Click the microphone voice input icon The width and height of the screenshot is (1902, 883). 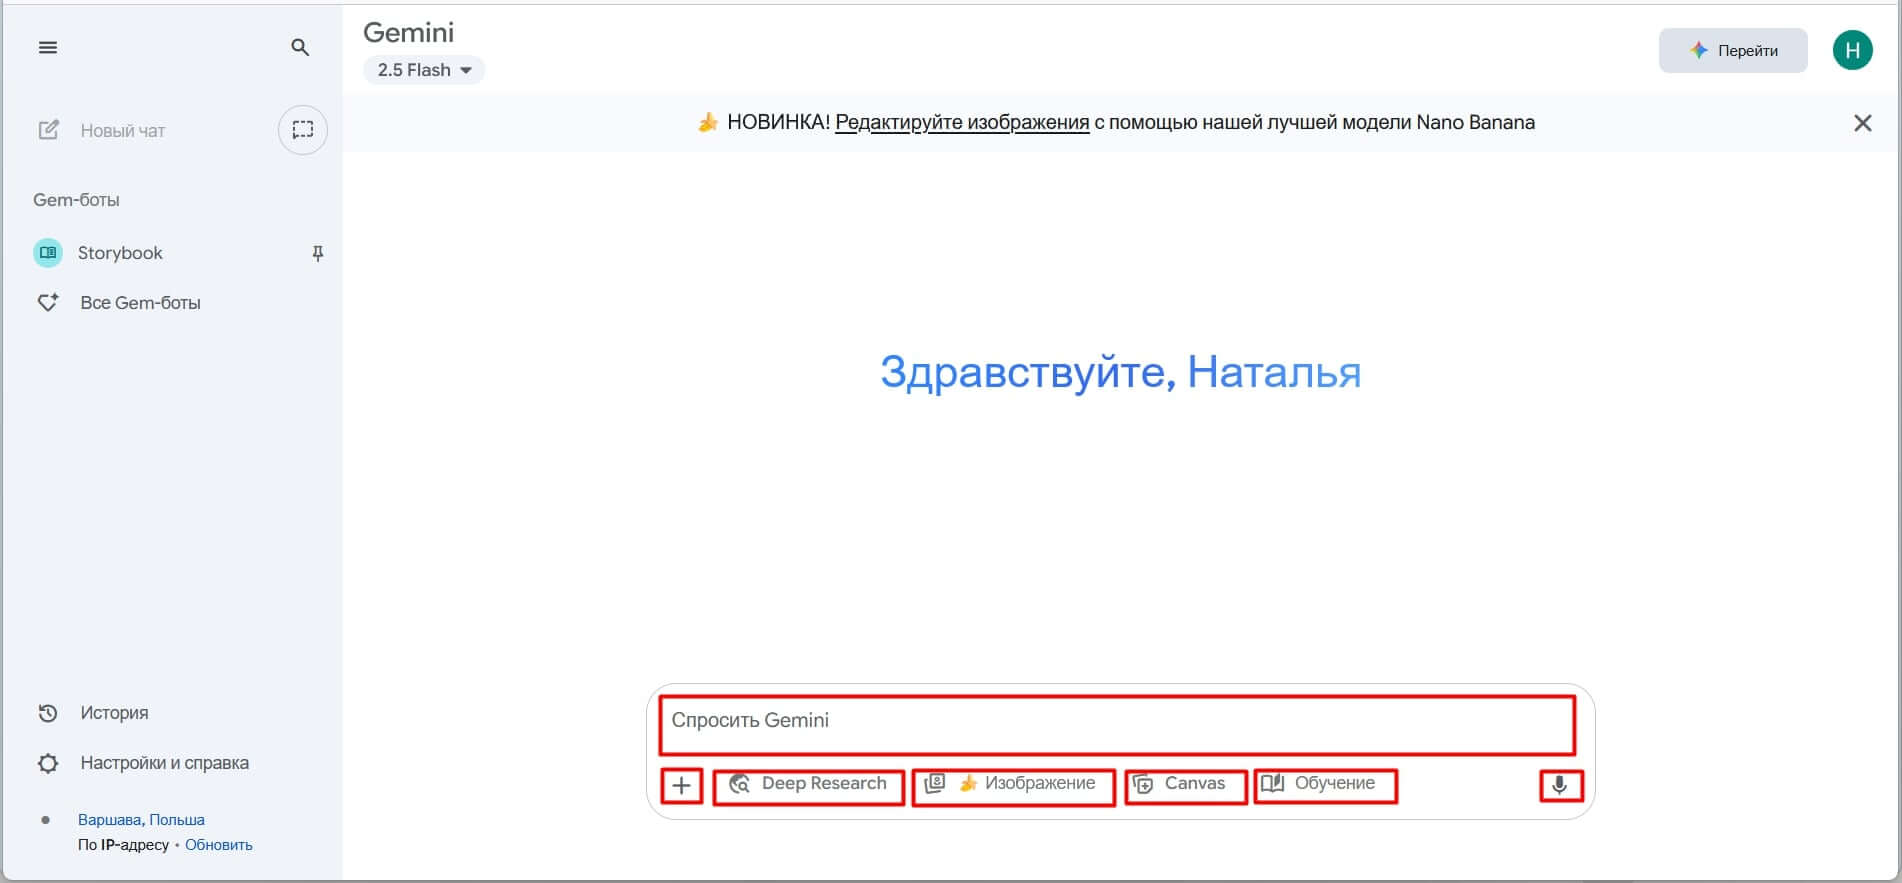tap(1560, 786)
